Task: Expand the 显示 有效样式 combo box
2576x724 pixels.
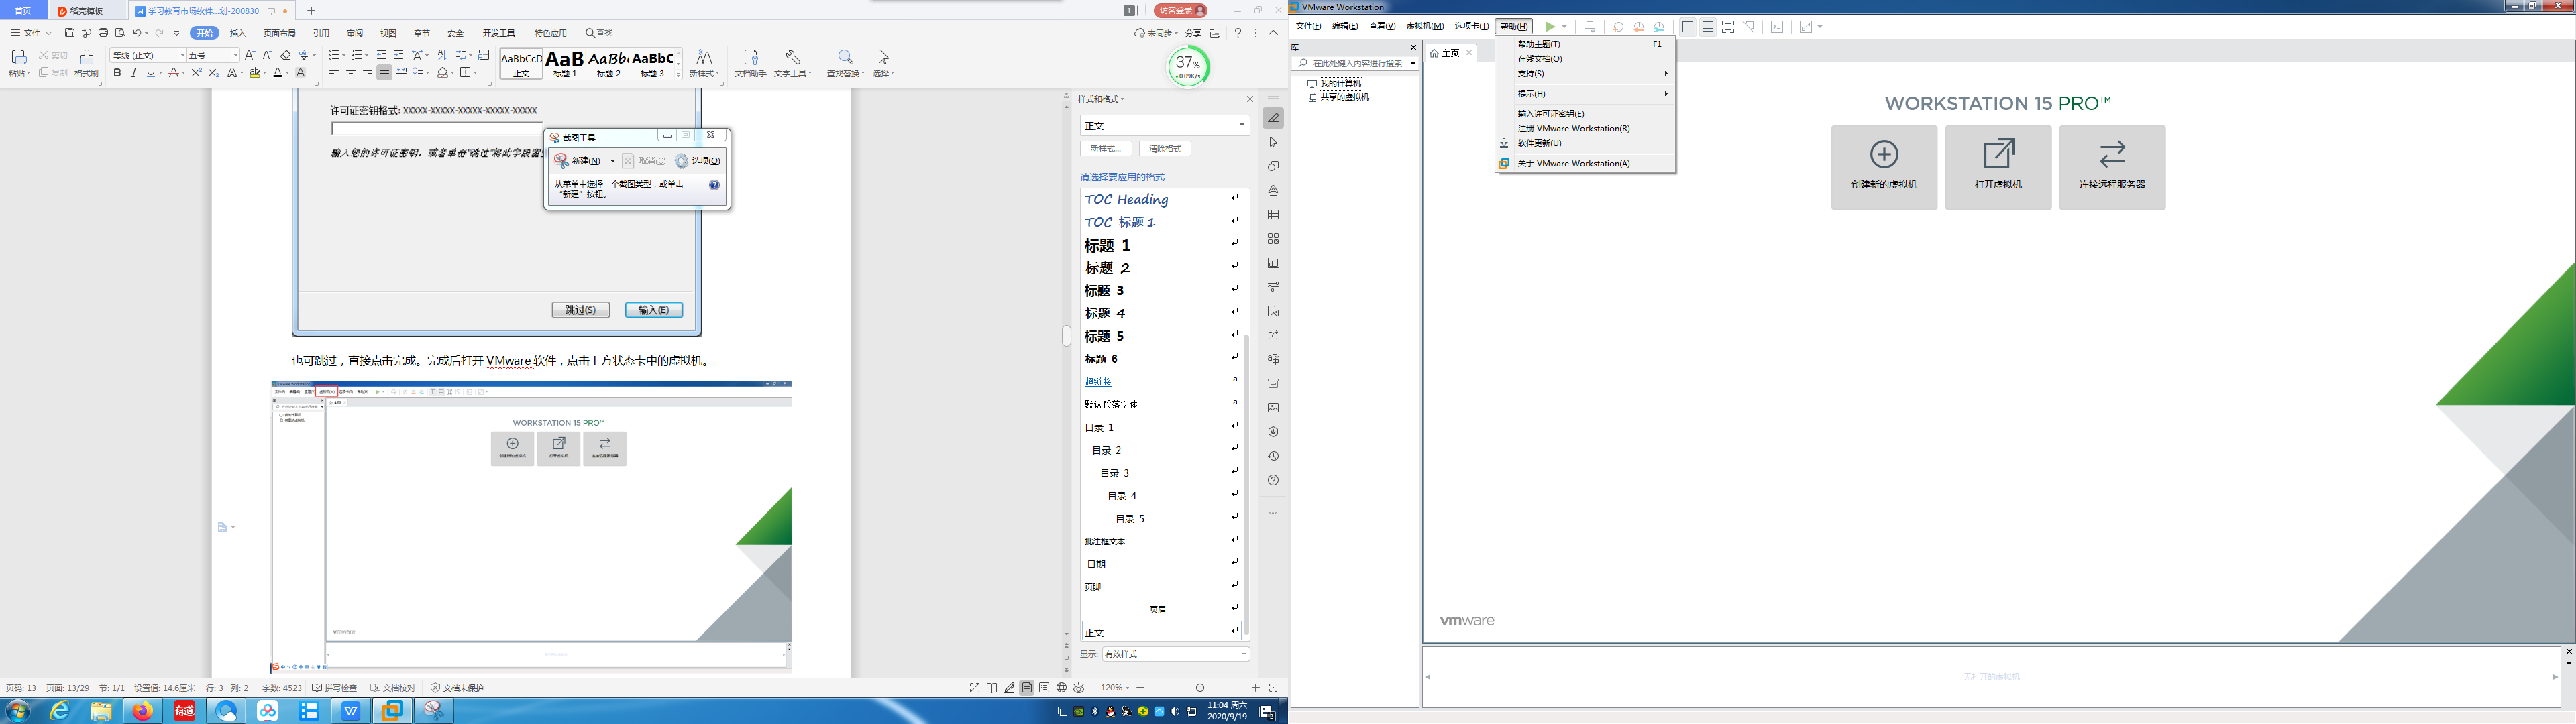Action: pyautogui.click(x=1175, y=654)
